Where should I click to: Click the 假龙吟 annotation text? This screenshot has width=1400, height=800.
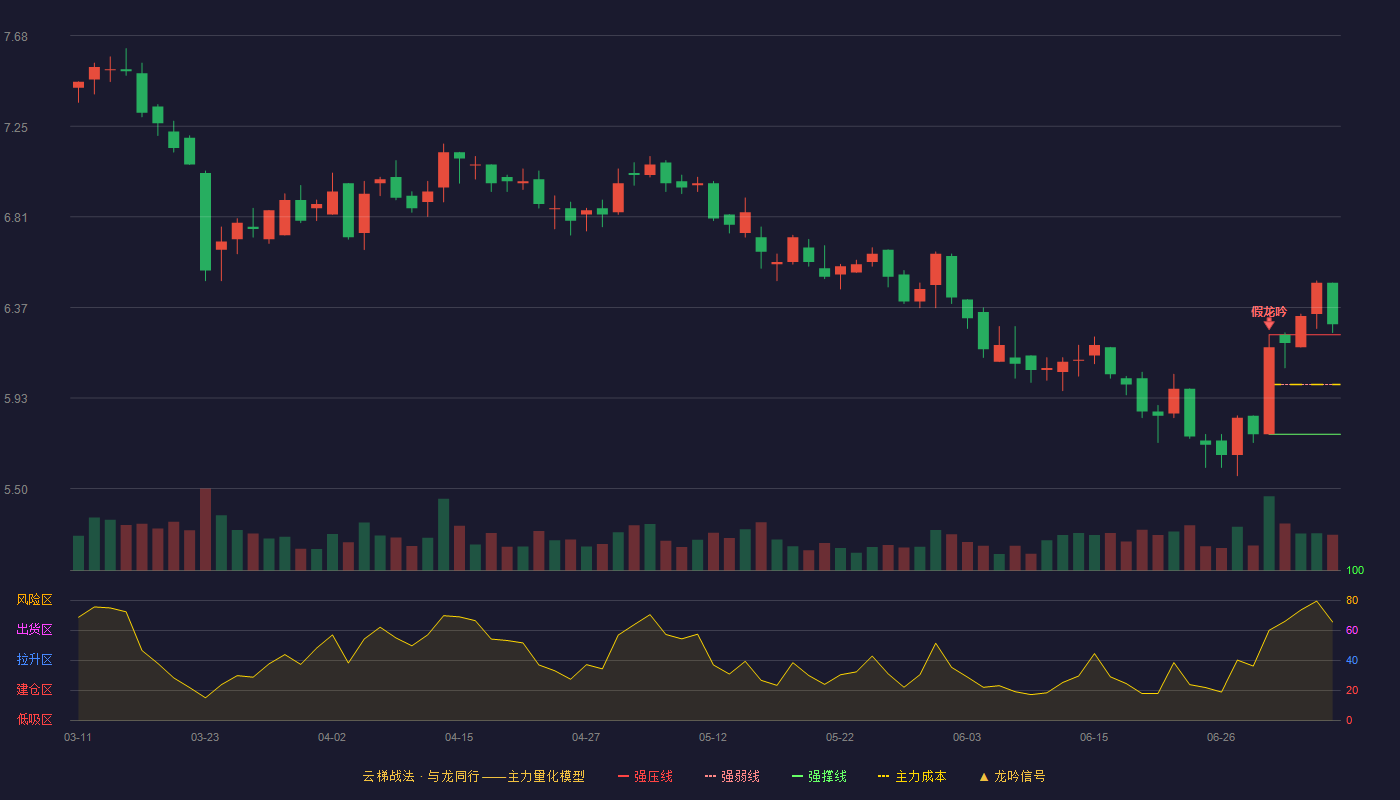pyautogui.click(x=1269, y=311)
